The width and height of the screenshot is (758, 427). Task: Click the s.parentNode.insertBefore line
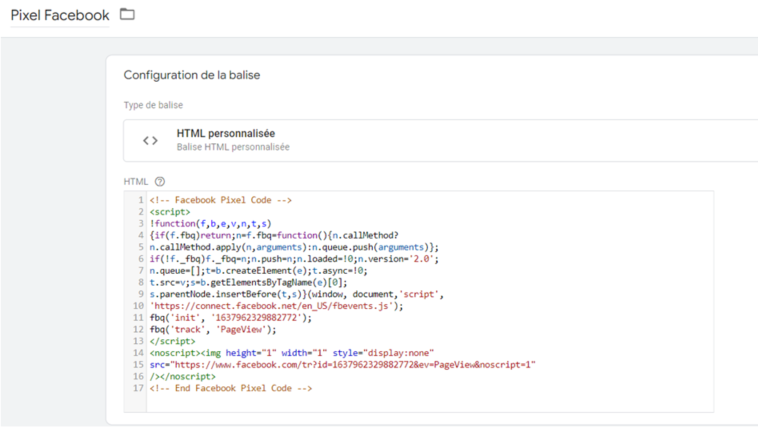point(296,294)
